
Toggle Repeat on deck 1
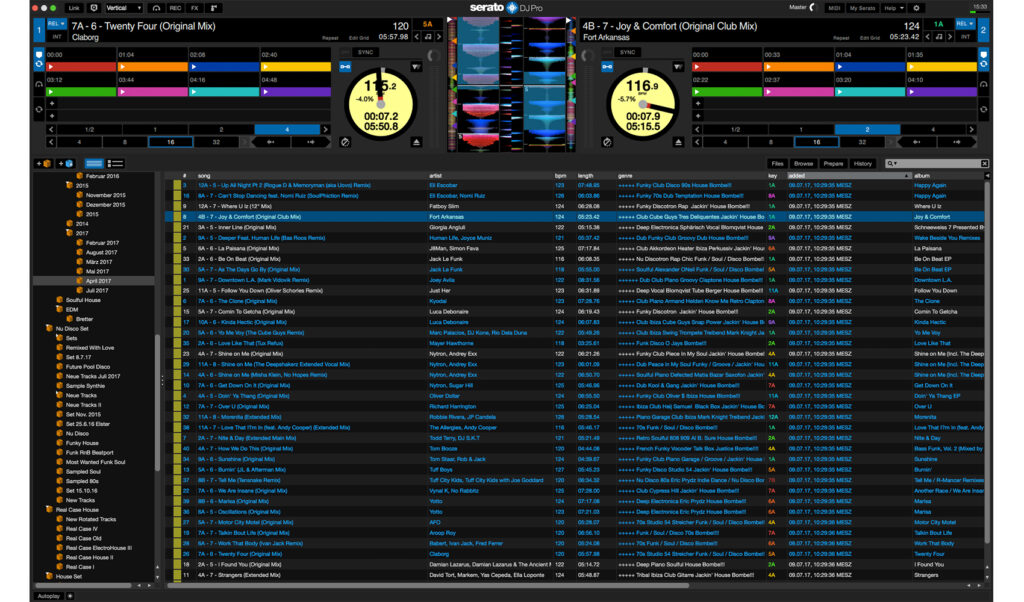coord(330,38)
